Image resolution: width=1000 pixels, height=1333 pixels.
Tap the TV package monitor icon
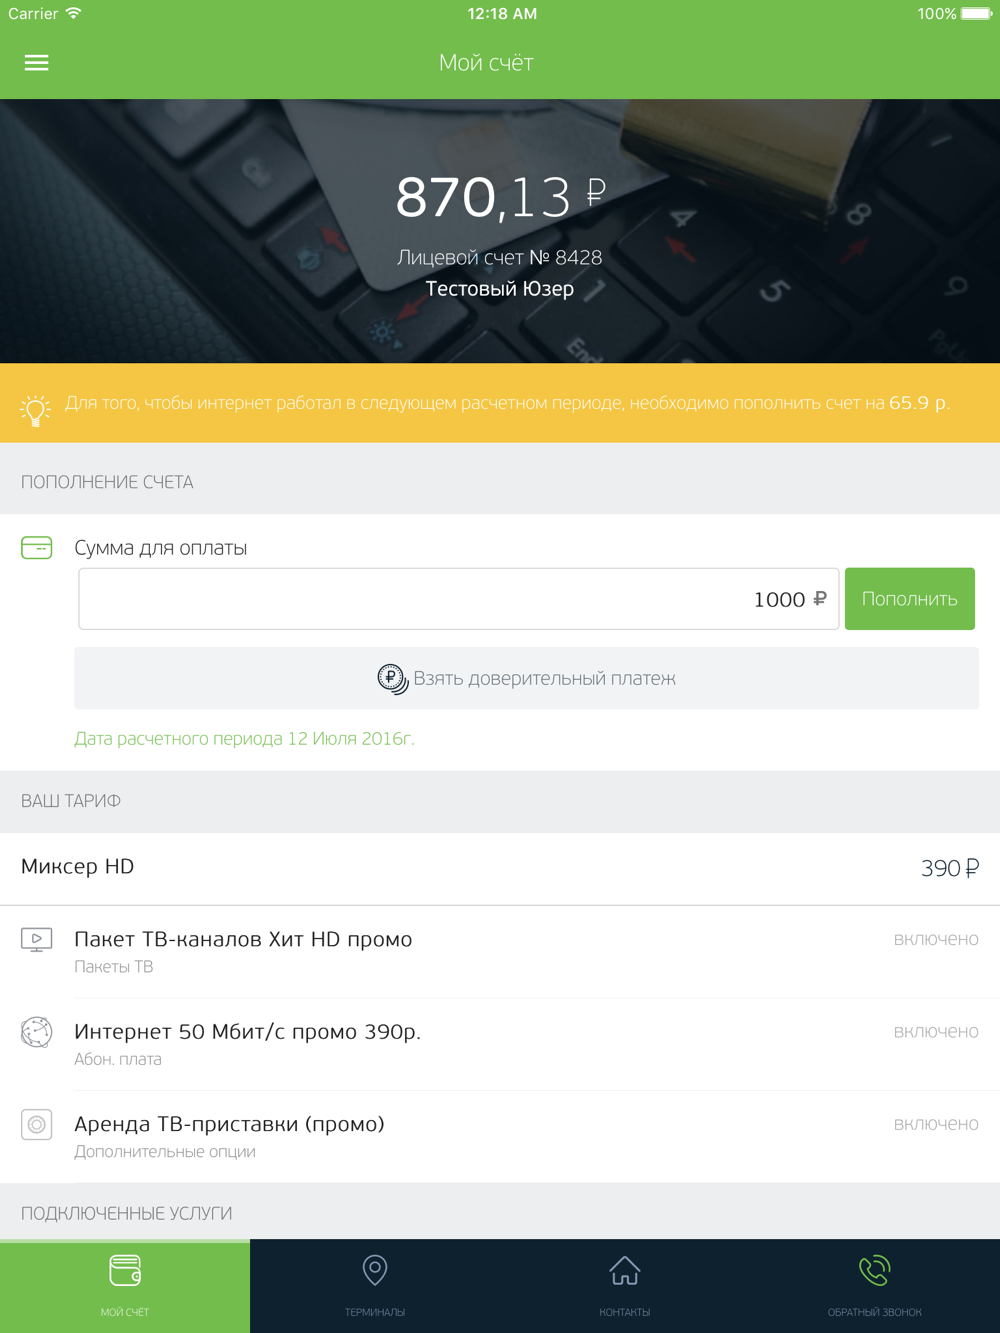pyautogui.click(x=37, y=940)
